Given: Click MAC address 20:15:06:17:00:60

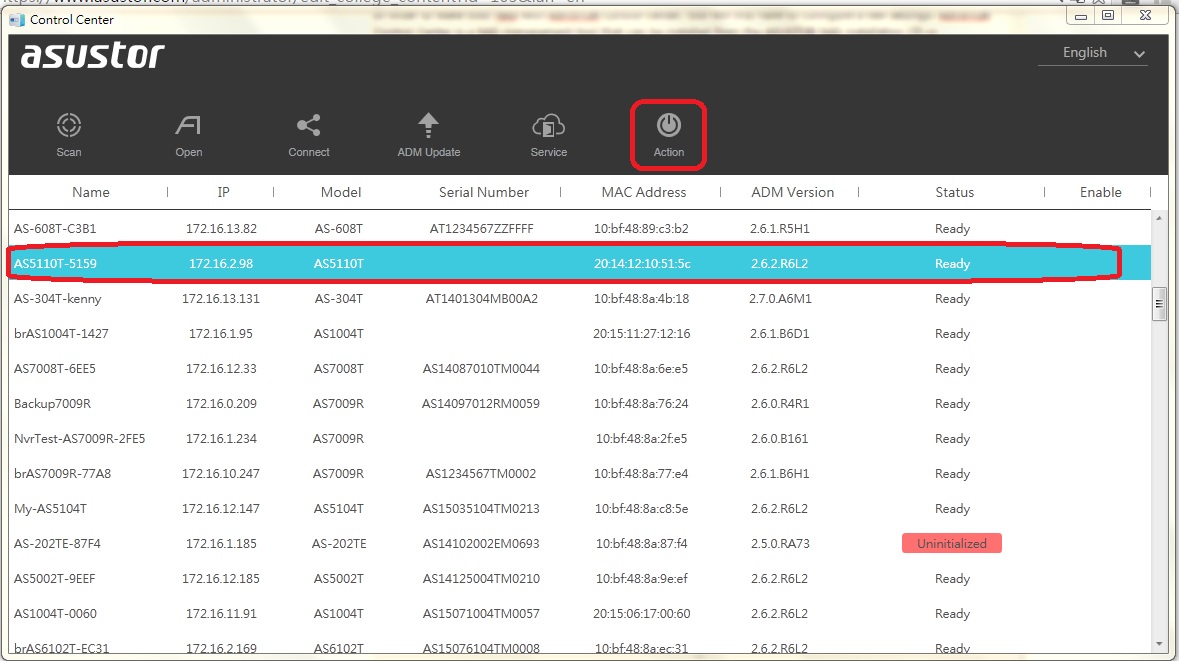Looking at the screenshot, I should [641, 614].
